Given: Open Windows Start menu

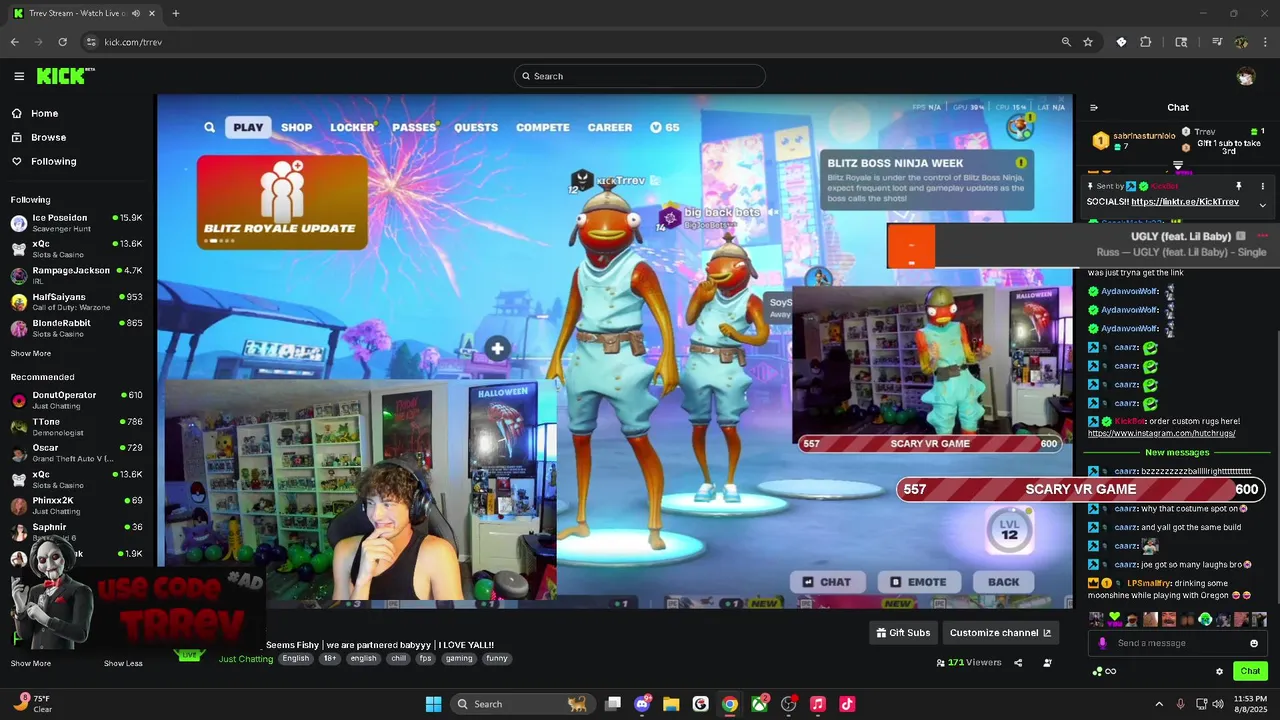Looking at the screenshot, I should click(433, 704).
